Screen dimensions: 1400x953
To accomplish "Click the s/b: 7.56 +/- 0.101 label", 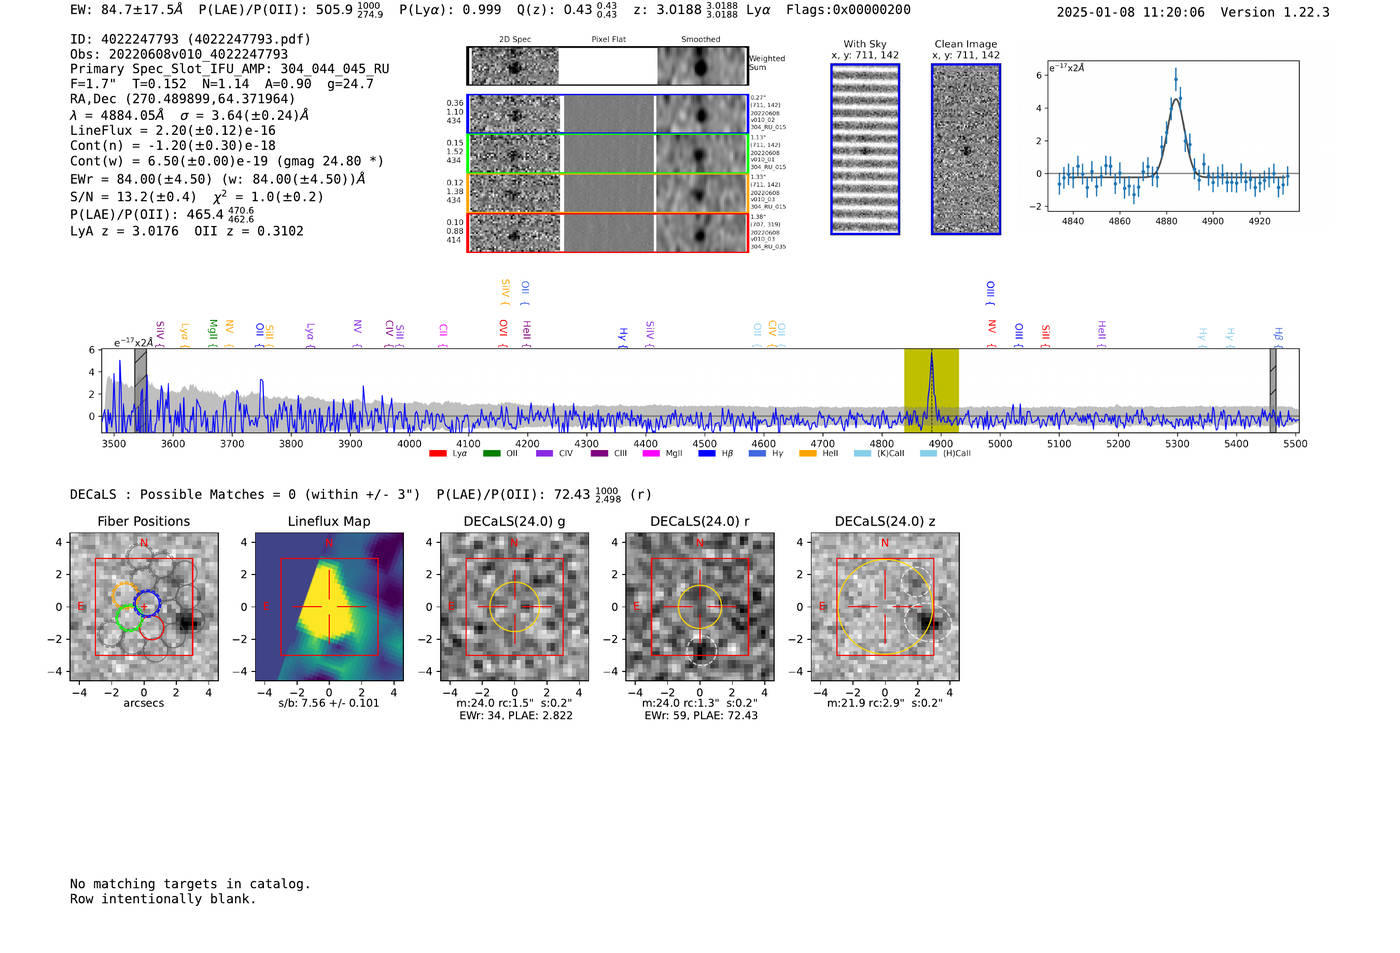I will point(329,703).
